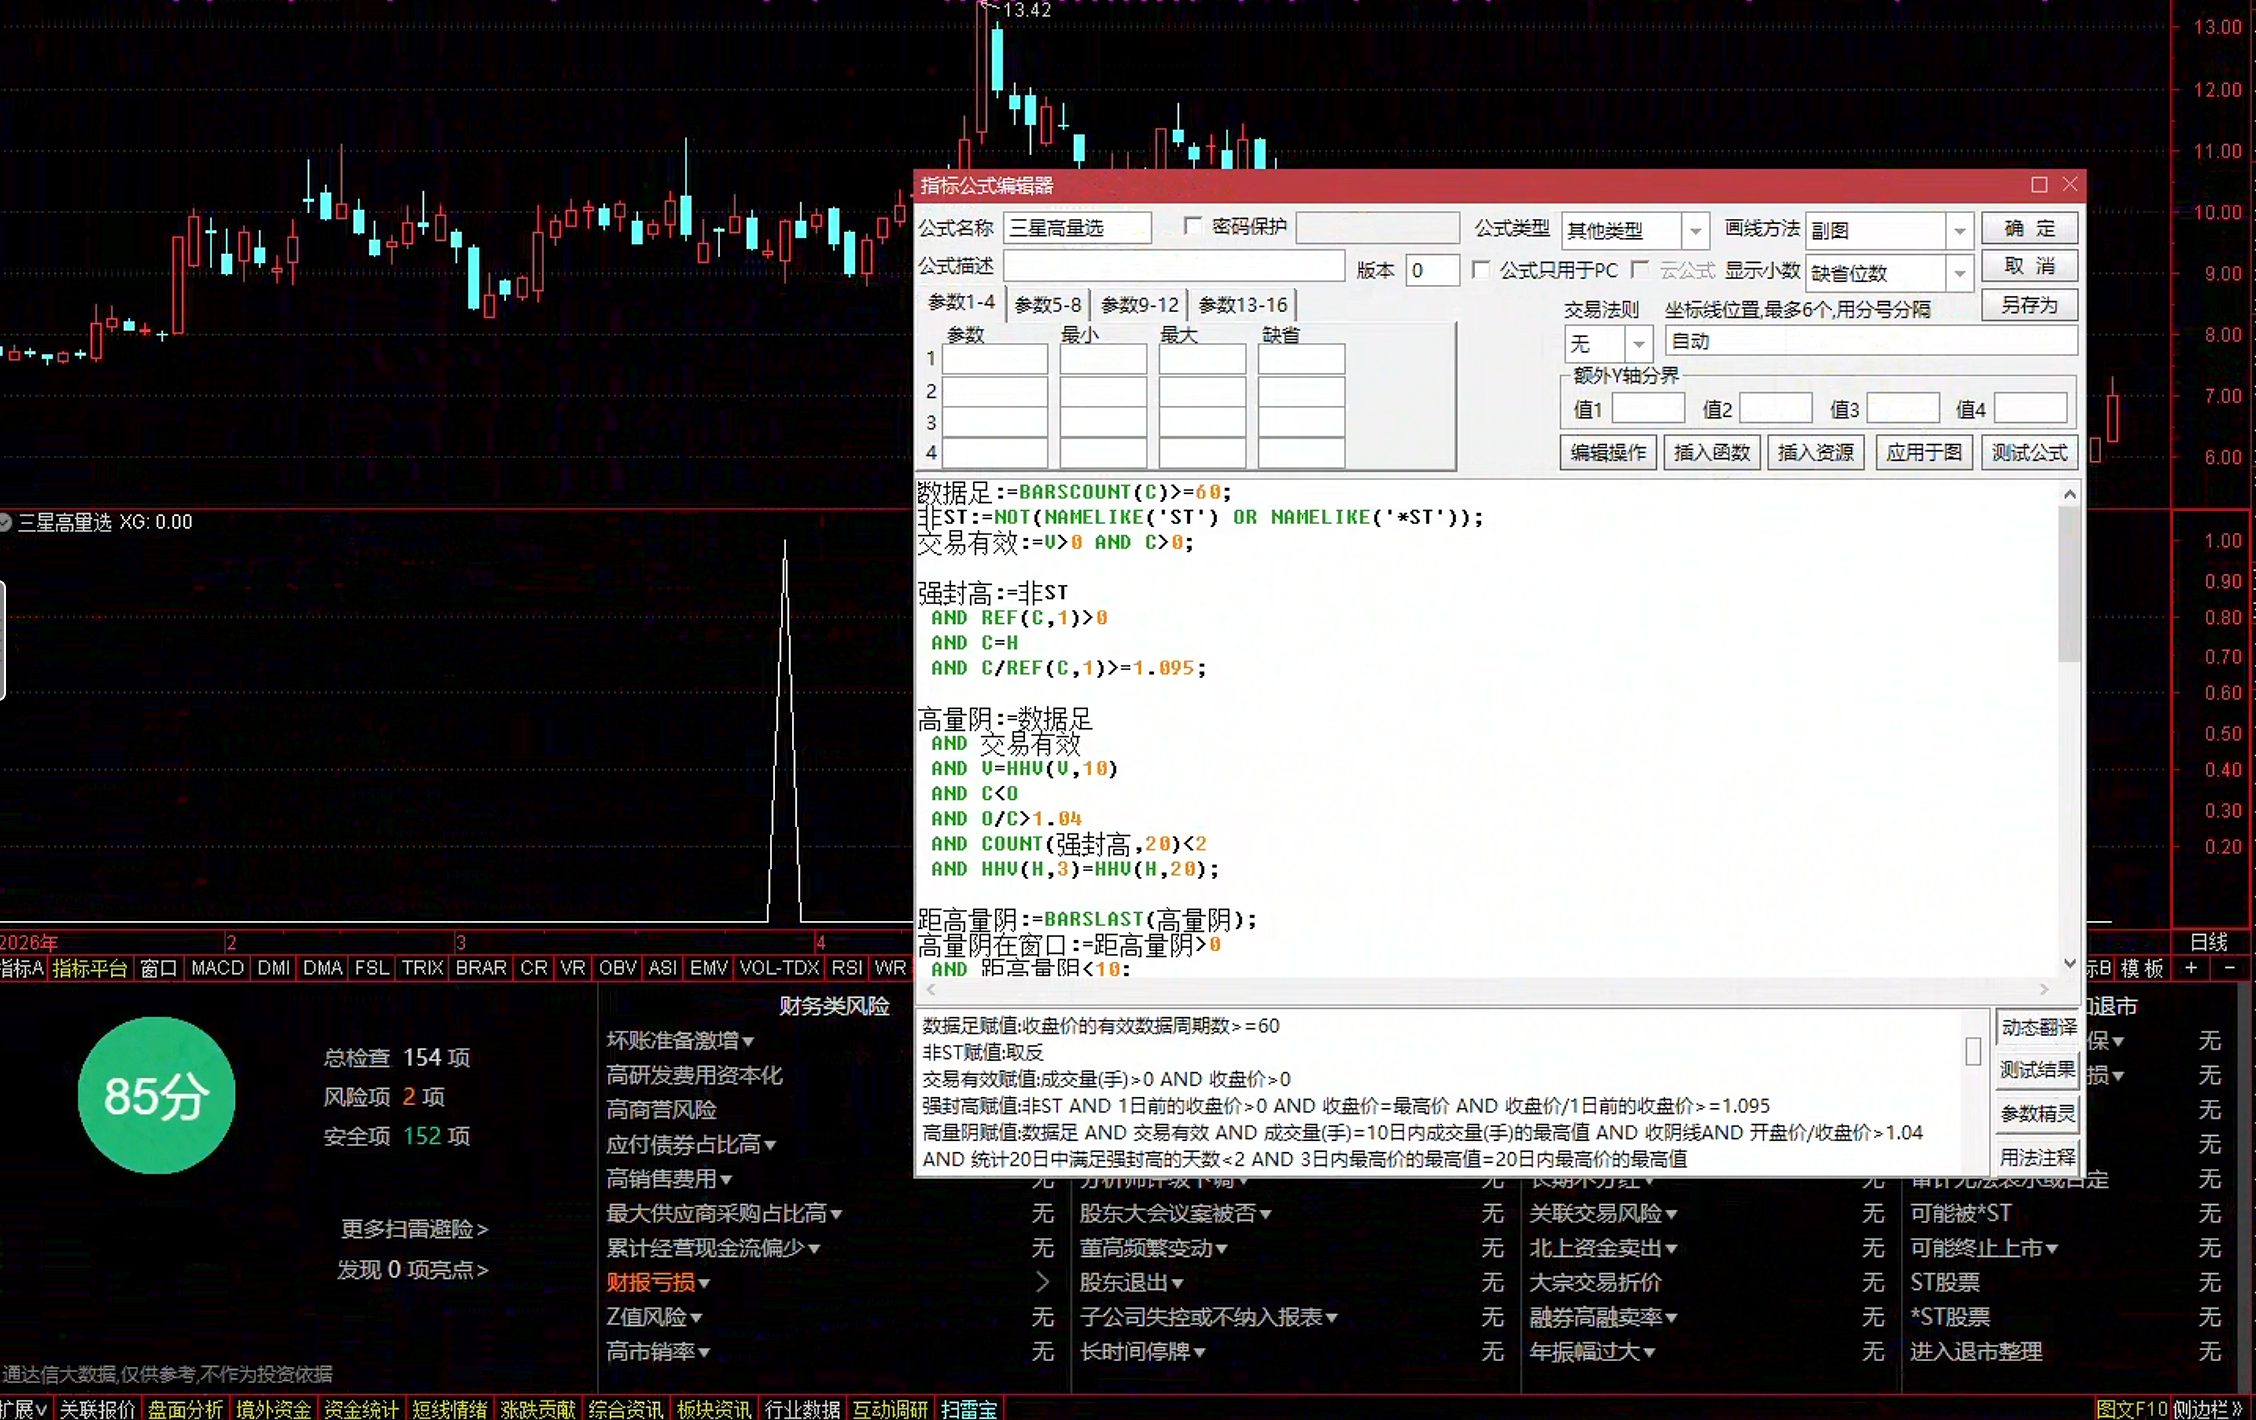Toggle the 云公式 checkbox
The image size is (2256, 1420).
[x=1640, y=270]
